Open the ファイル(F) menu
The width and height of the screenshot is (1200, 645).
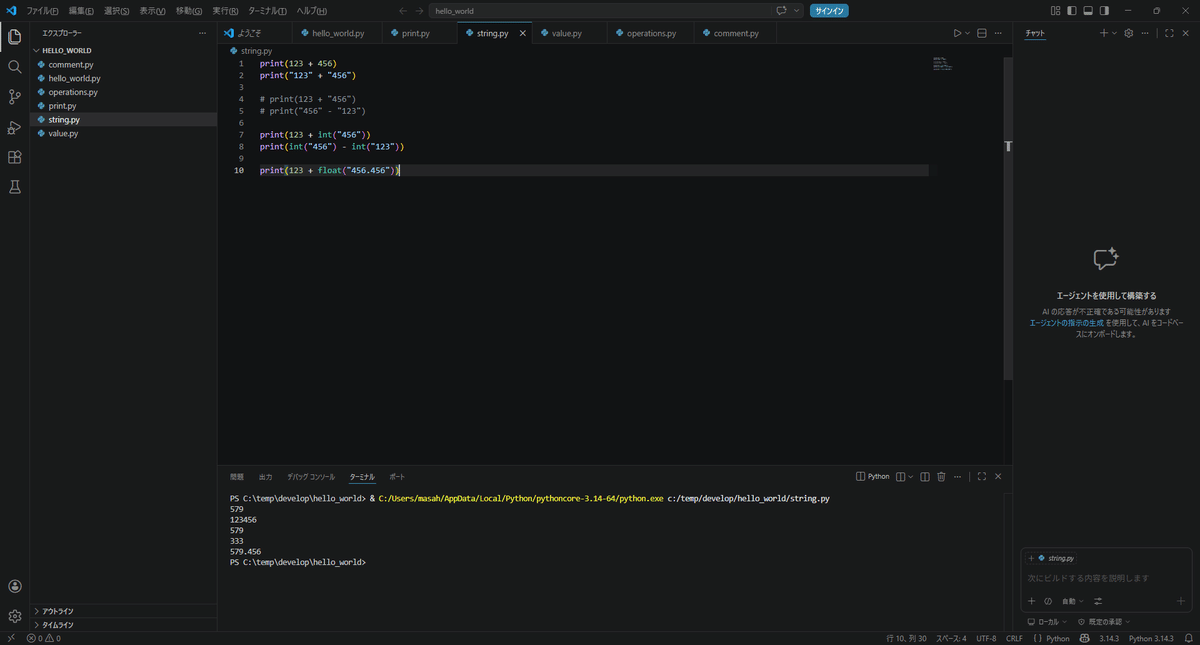pos(42,11)
